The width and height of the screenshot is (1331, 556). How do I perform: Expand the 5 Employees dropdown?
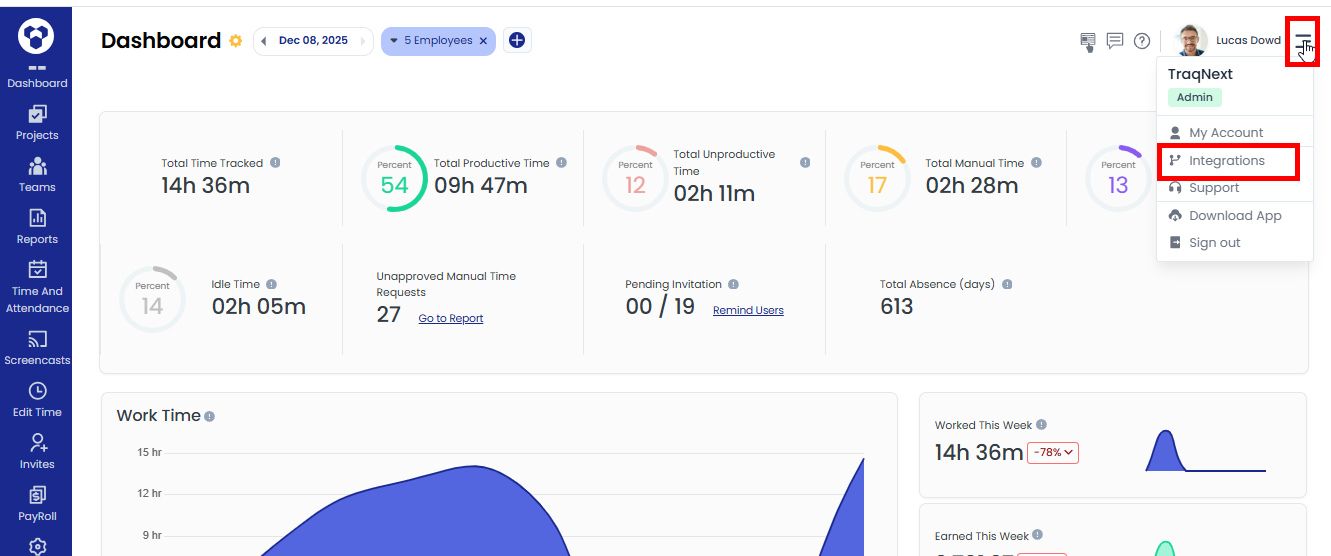(x=394, y=41)
